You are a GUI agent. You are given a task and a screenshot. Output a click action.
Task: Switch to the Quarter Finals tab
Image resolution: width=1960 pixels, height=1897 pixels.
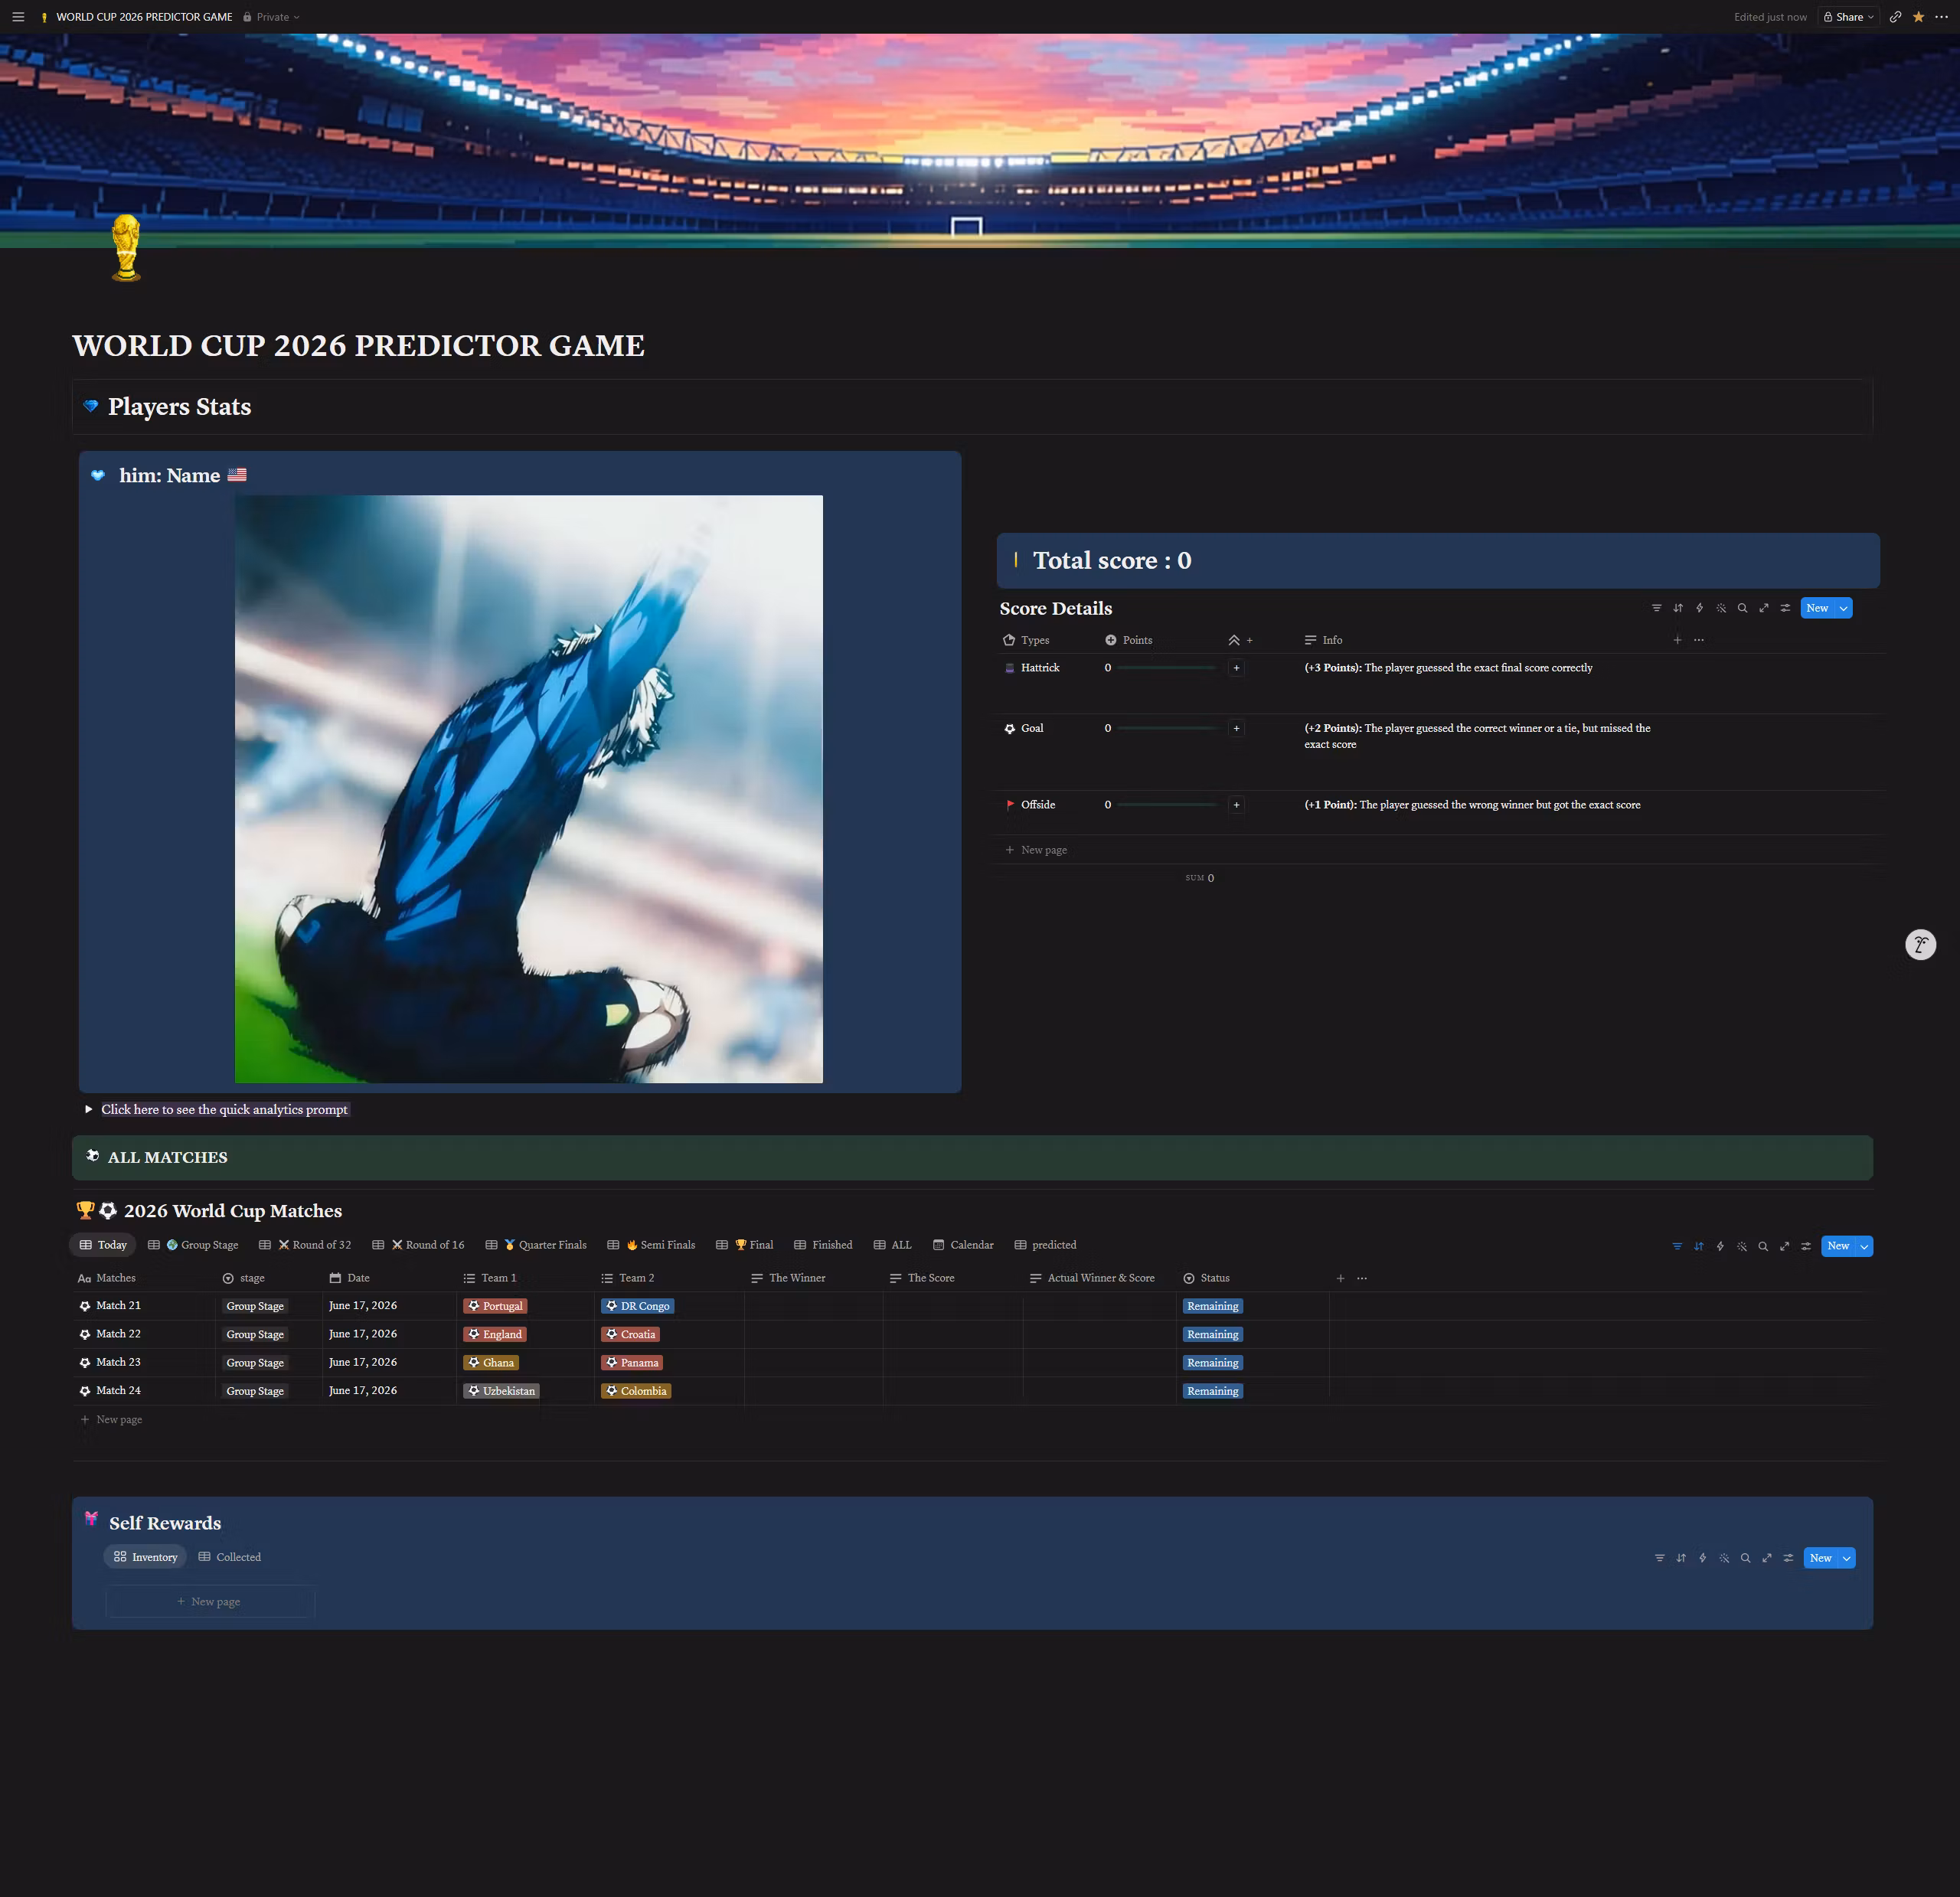[x=536, y=1245]
